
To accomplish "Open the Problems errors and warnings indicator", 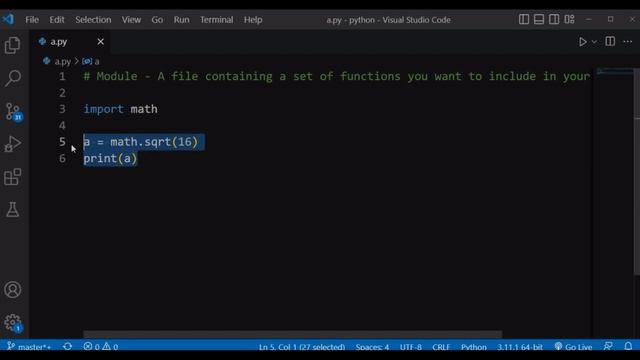I will click(100, 347).
